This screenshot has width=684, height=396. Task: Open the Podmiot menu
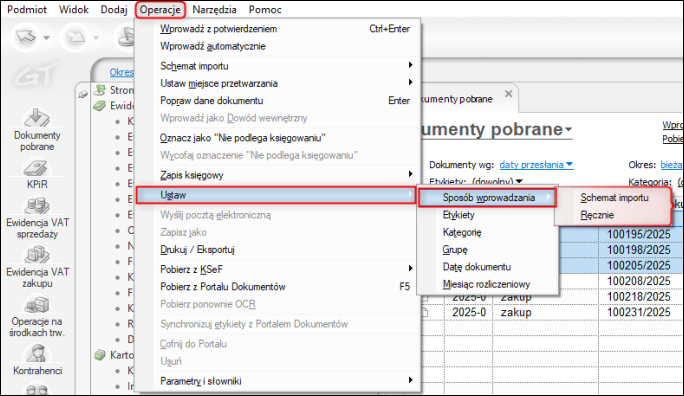point(27,9)
